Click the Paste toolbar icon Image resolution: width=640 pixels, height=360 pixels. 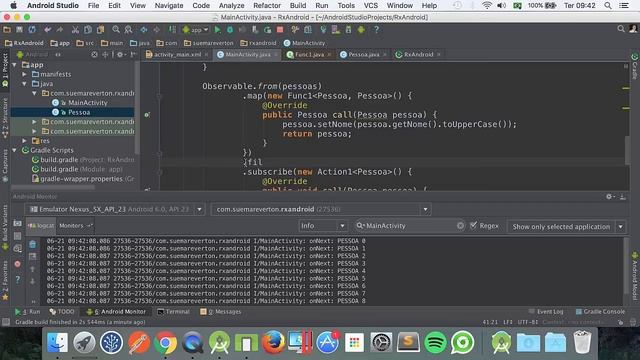point(100,30)
